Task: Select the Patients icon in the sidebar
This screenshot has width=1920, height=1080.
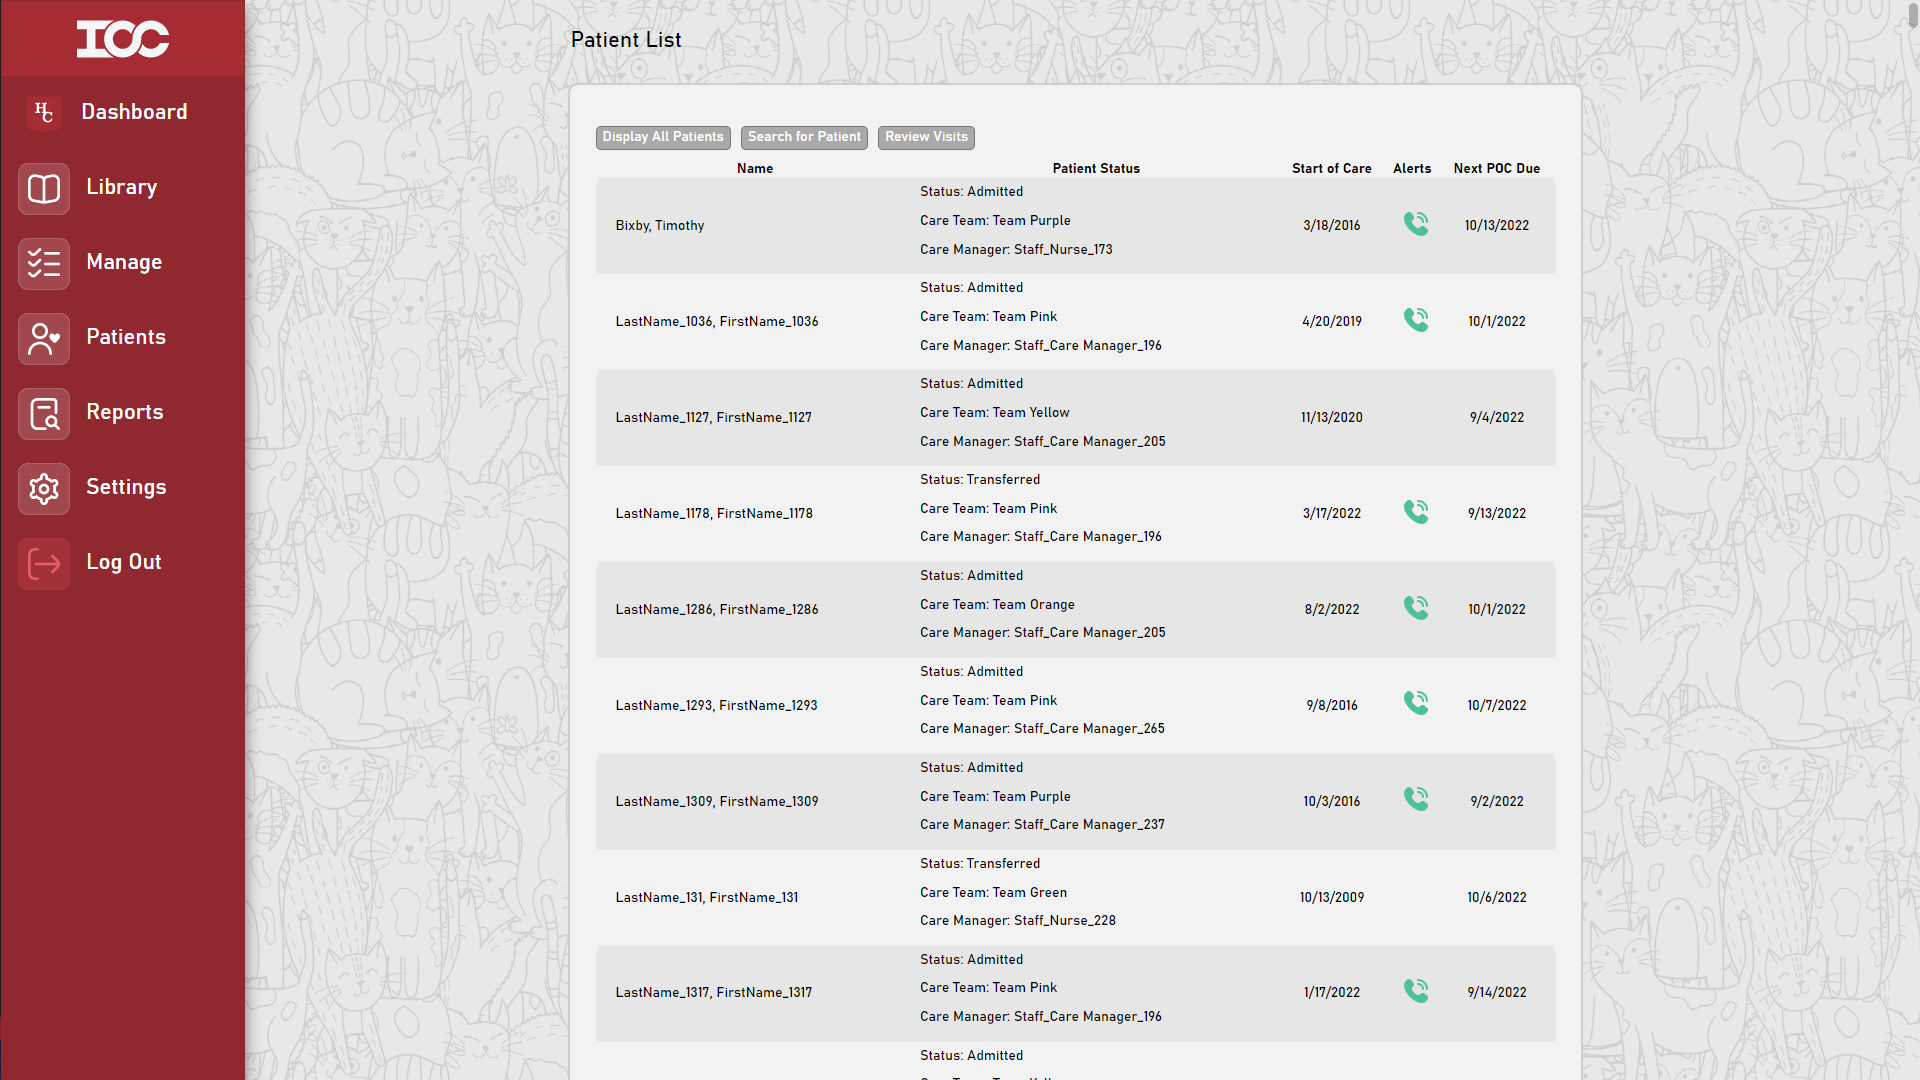Action: click(x=43, y=338)
